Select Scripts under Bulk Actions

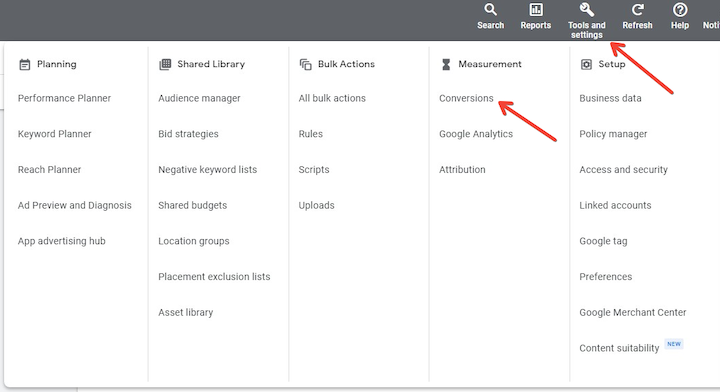(314, 170)
